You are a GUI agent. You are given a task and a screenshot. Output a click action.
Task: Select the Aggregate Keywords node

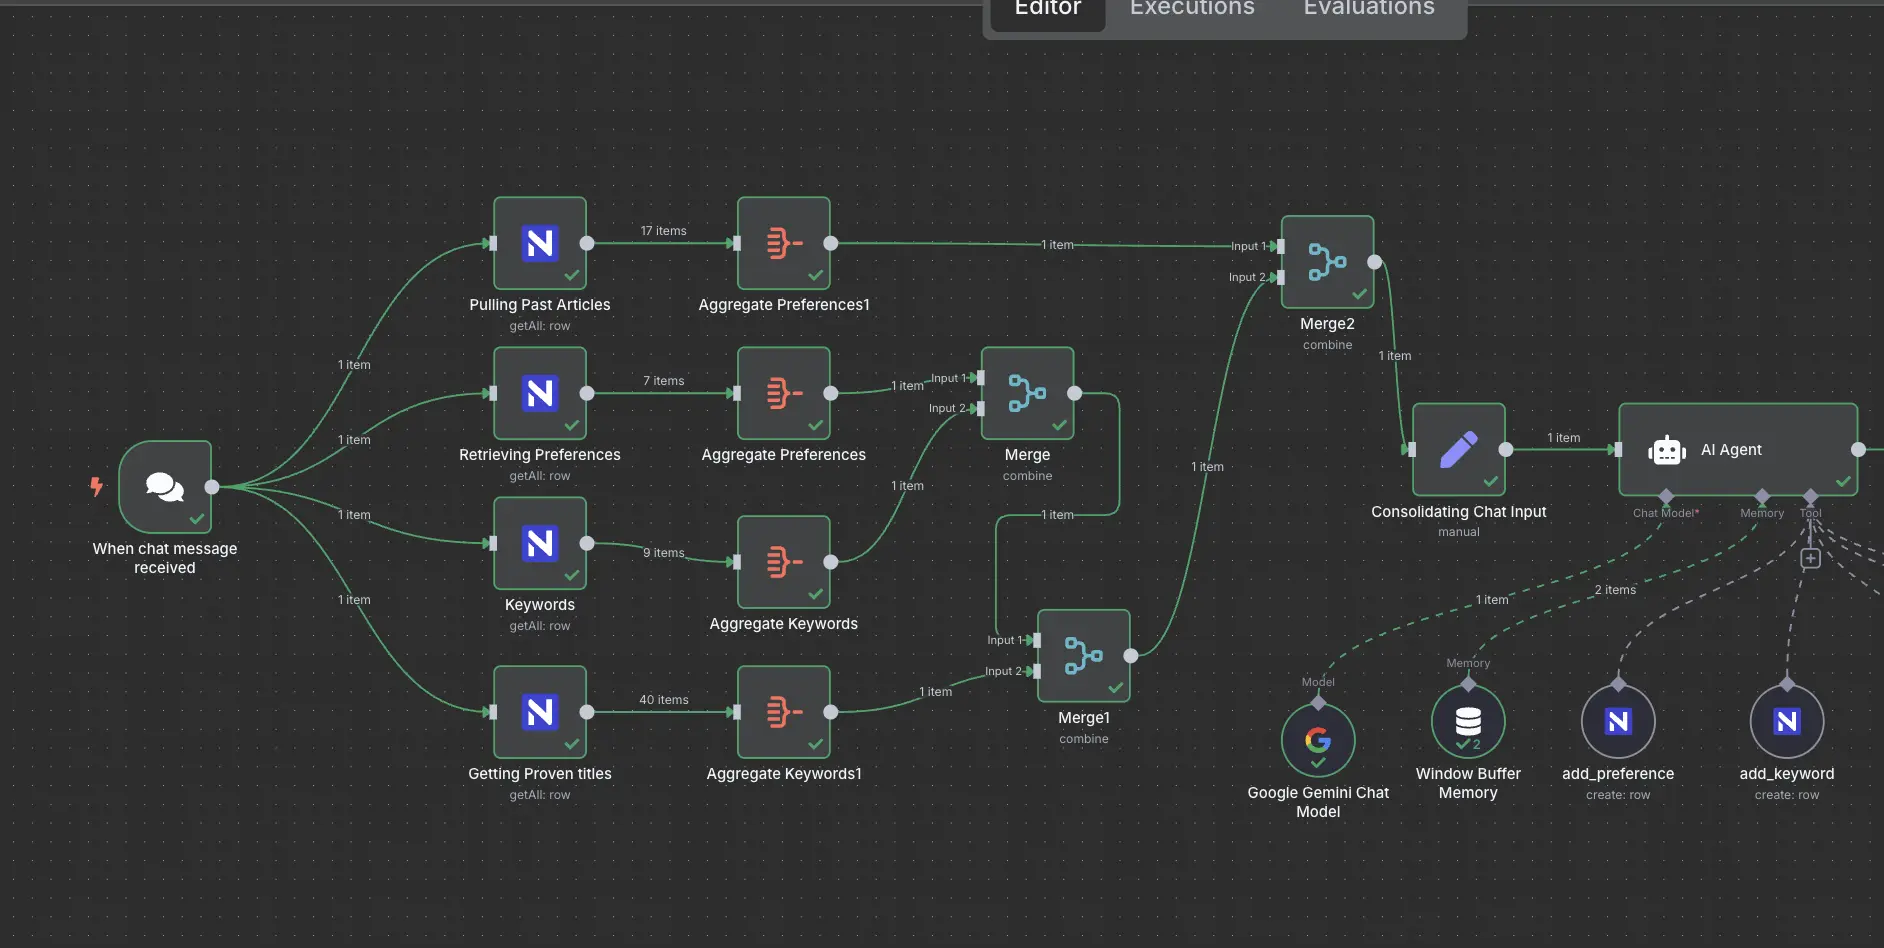(784, 562)
